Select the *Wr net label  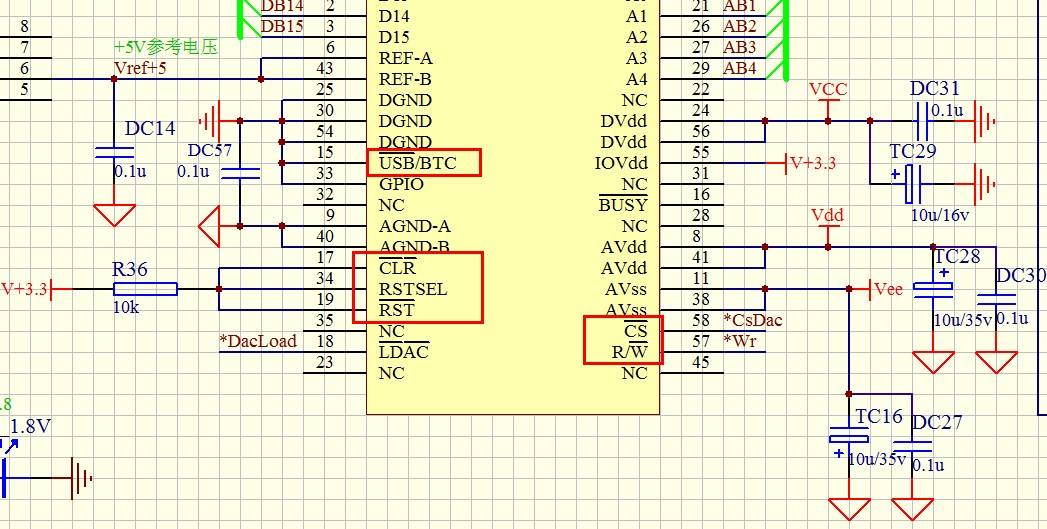click(739, 341)
